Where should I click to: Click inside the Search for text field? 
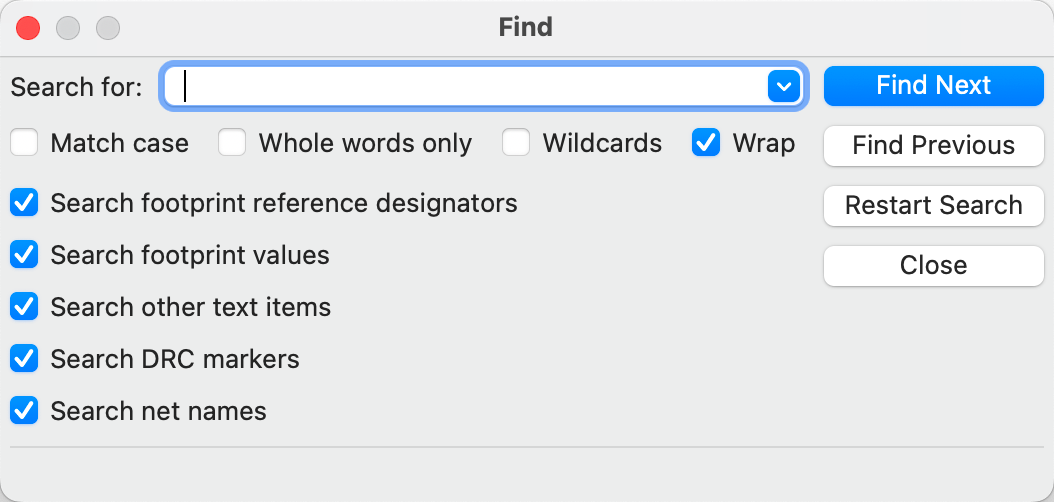(470, 87)
